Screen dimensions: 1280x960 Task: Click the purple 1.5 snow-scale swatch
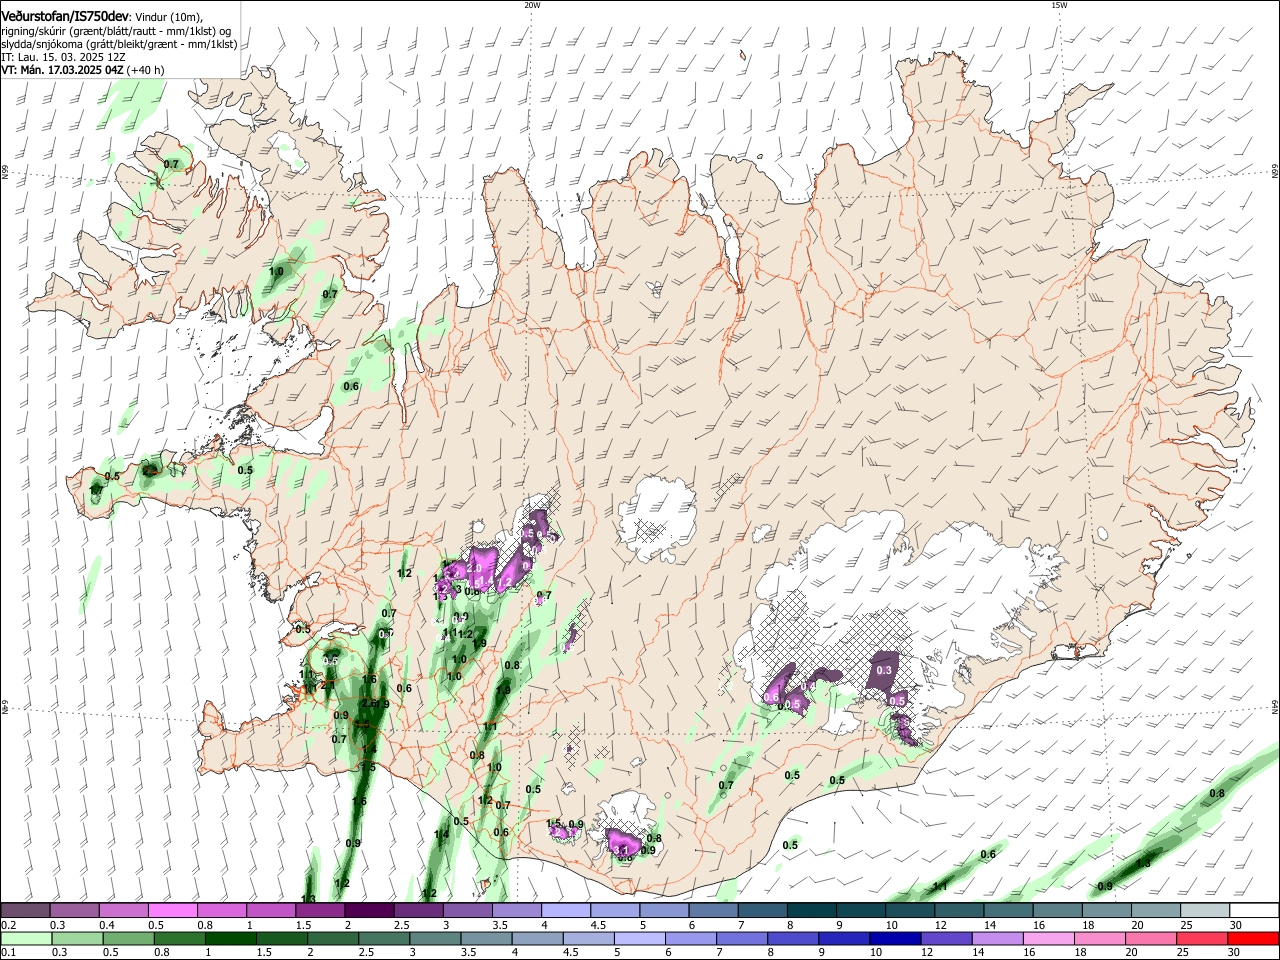[320, 911]
